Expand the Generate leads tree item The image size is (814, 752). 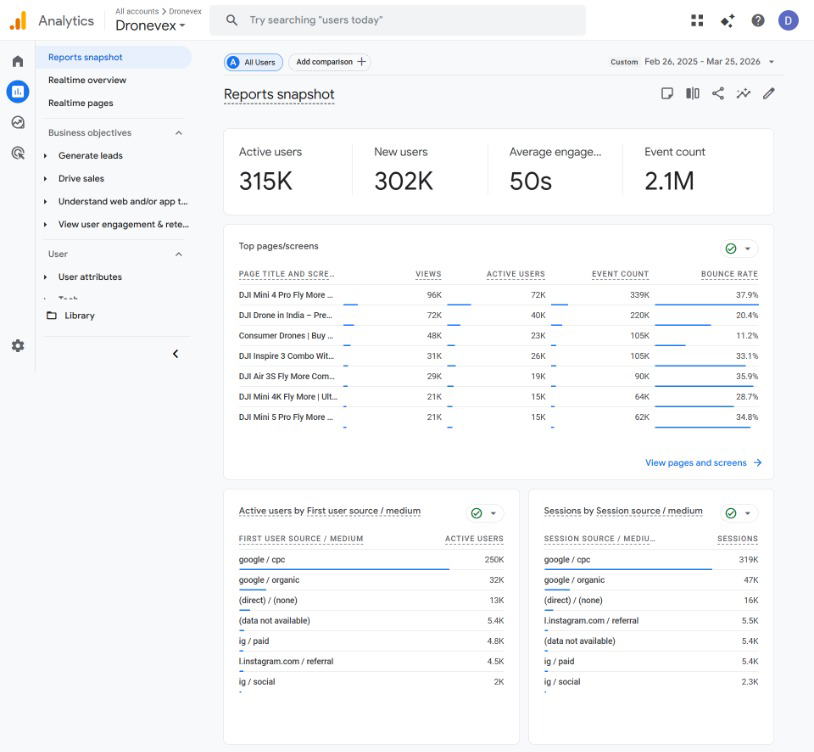(45, 156)
